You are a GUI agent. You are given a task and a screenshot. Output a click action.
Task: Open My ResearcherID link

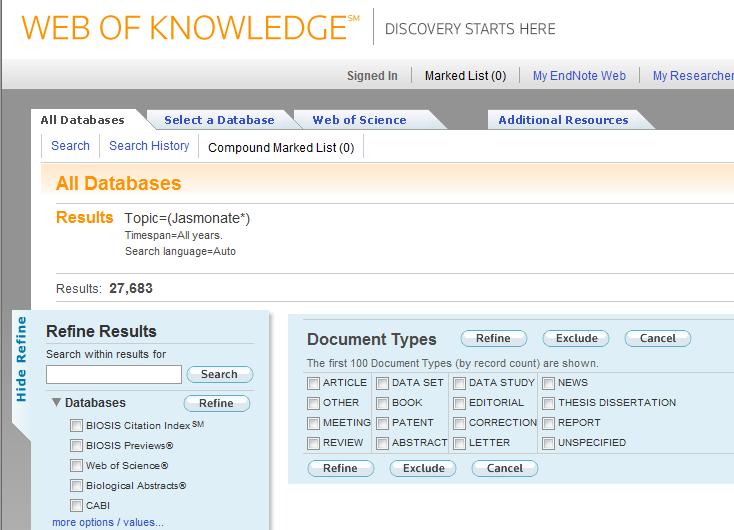693,76
